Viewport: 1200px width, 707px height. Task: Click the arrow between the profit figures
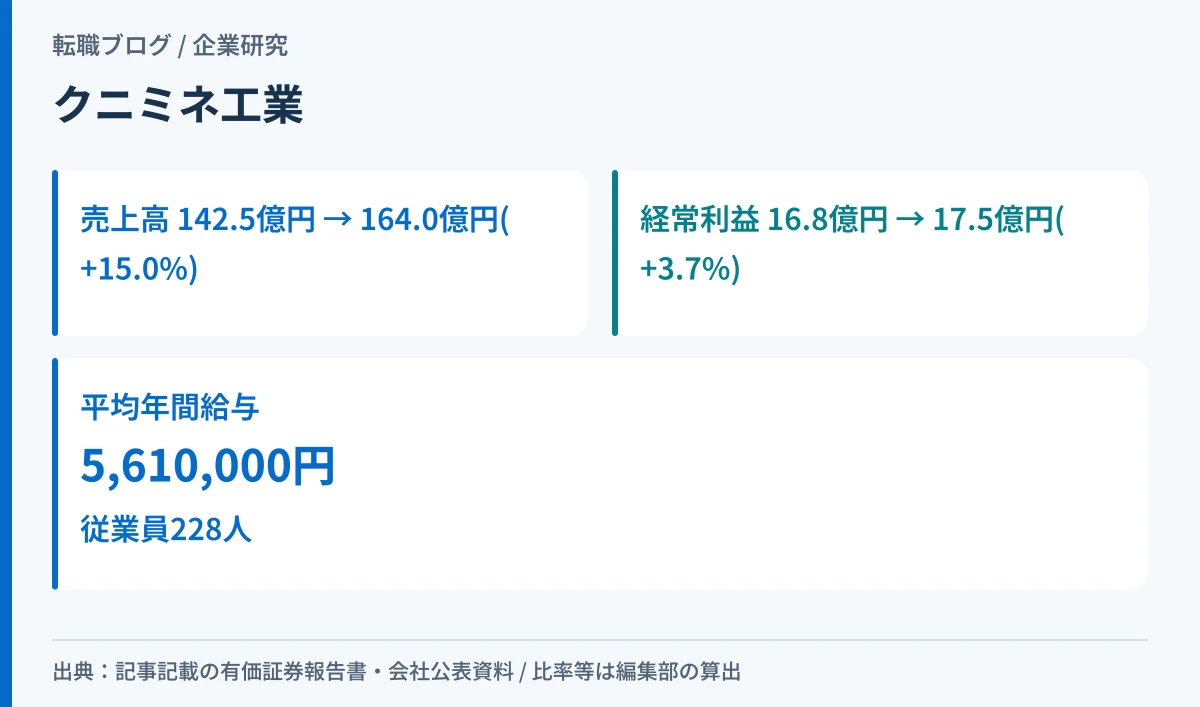[x=910, y=218]
